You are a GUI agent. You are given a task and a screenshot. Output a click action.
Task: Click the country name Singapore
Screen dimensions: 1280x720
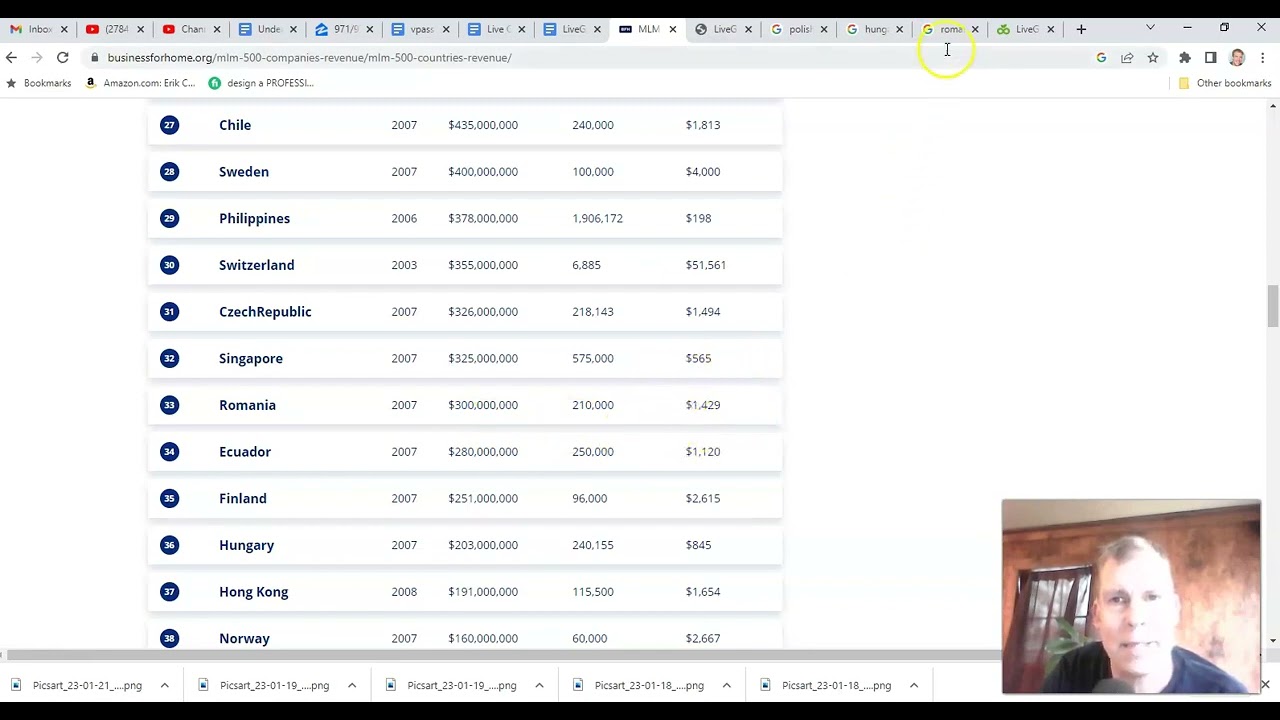pos(251,358)
